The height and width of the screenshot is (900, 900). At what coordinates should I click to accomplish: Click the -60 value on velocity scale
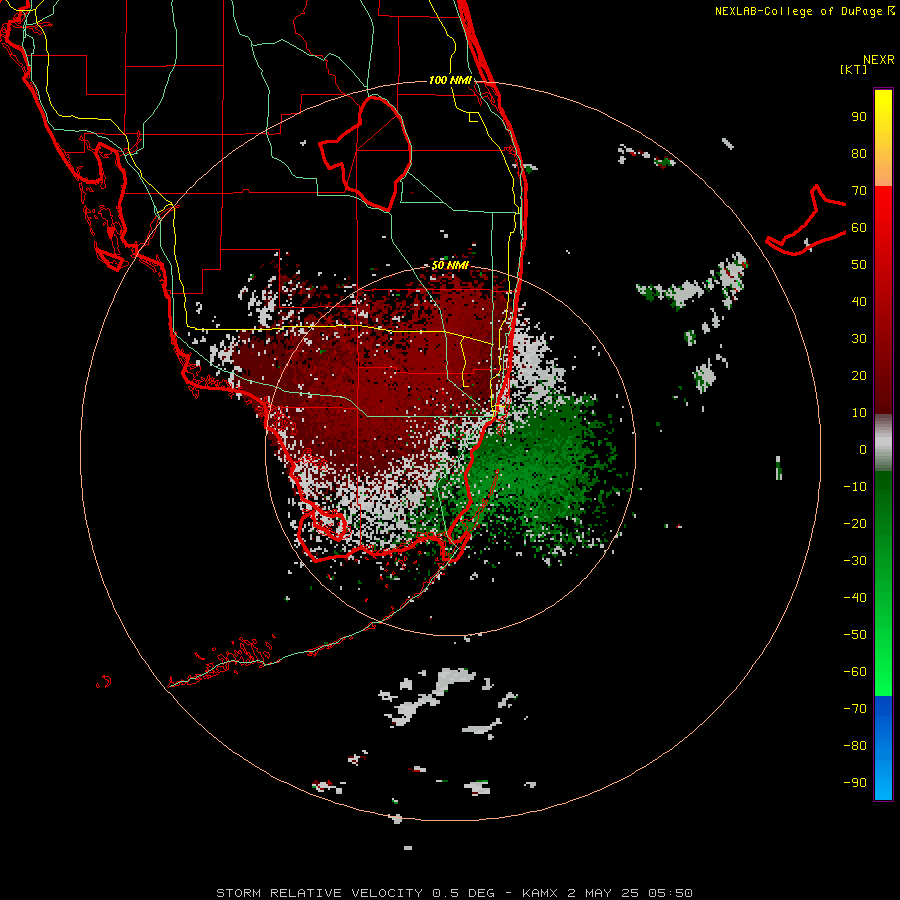pyautogui.click(x=855, y=672)
